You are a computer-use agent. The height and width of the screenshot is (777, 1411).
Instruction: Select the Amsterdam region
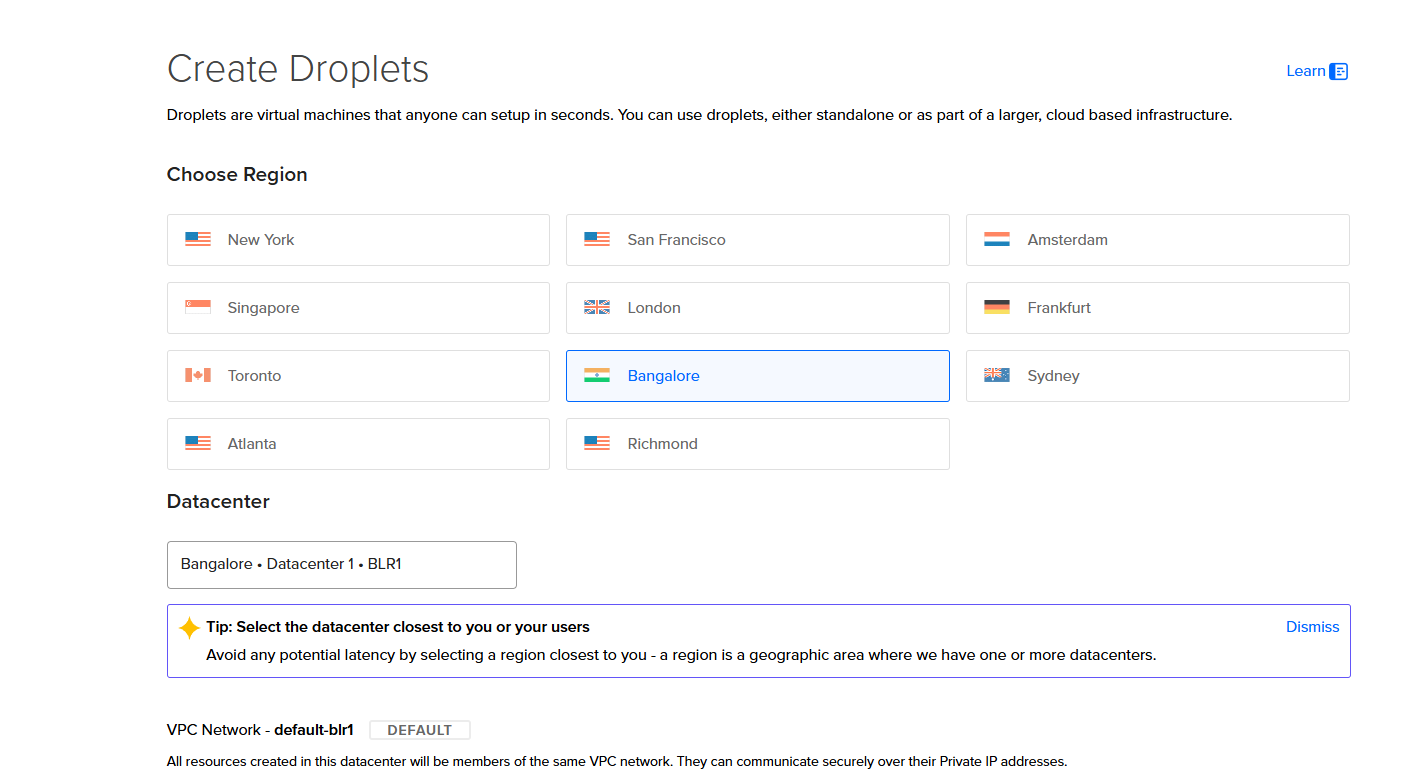pos(1157,239)
